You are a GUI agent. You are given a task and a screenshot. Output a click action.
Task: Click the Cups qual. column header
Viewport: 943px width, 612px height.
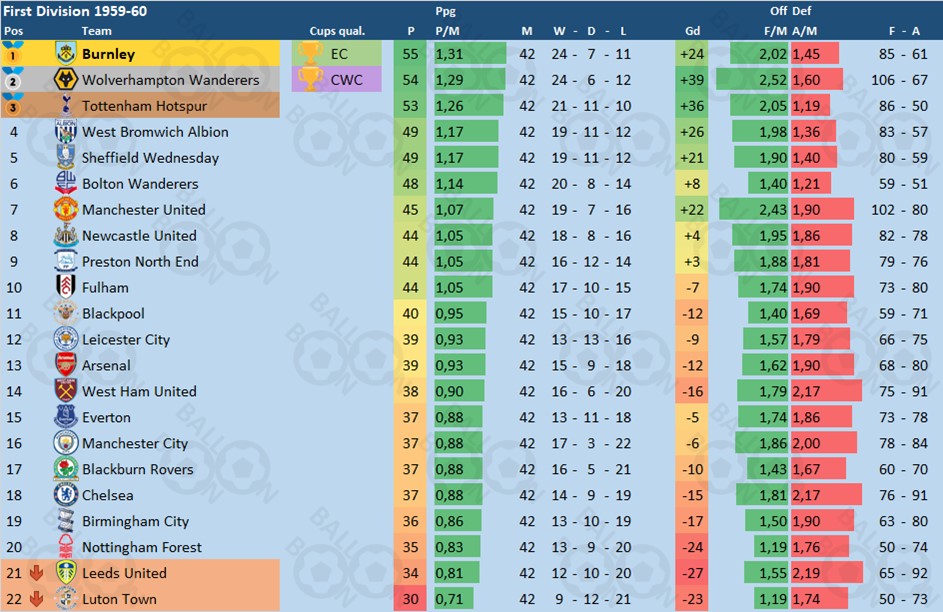pos(337,31)
